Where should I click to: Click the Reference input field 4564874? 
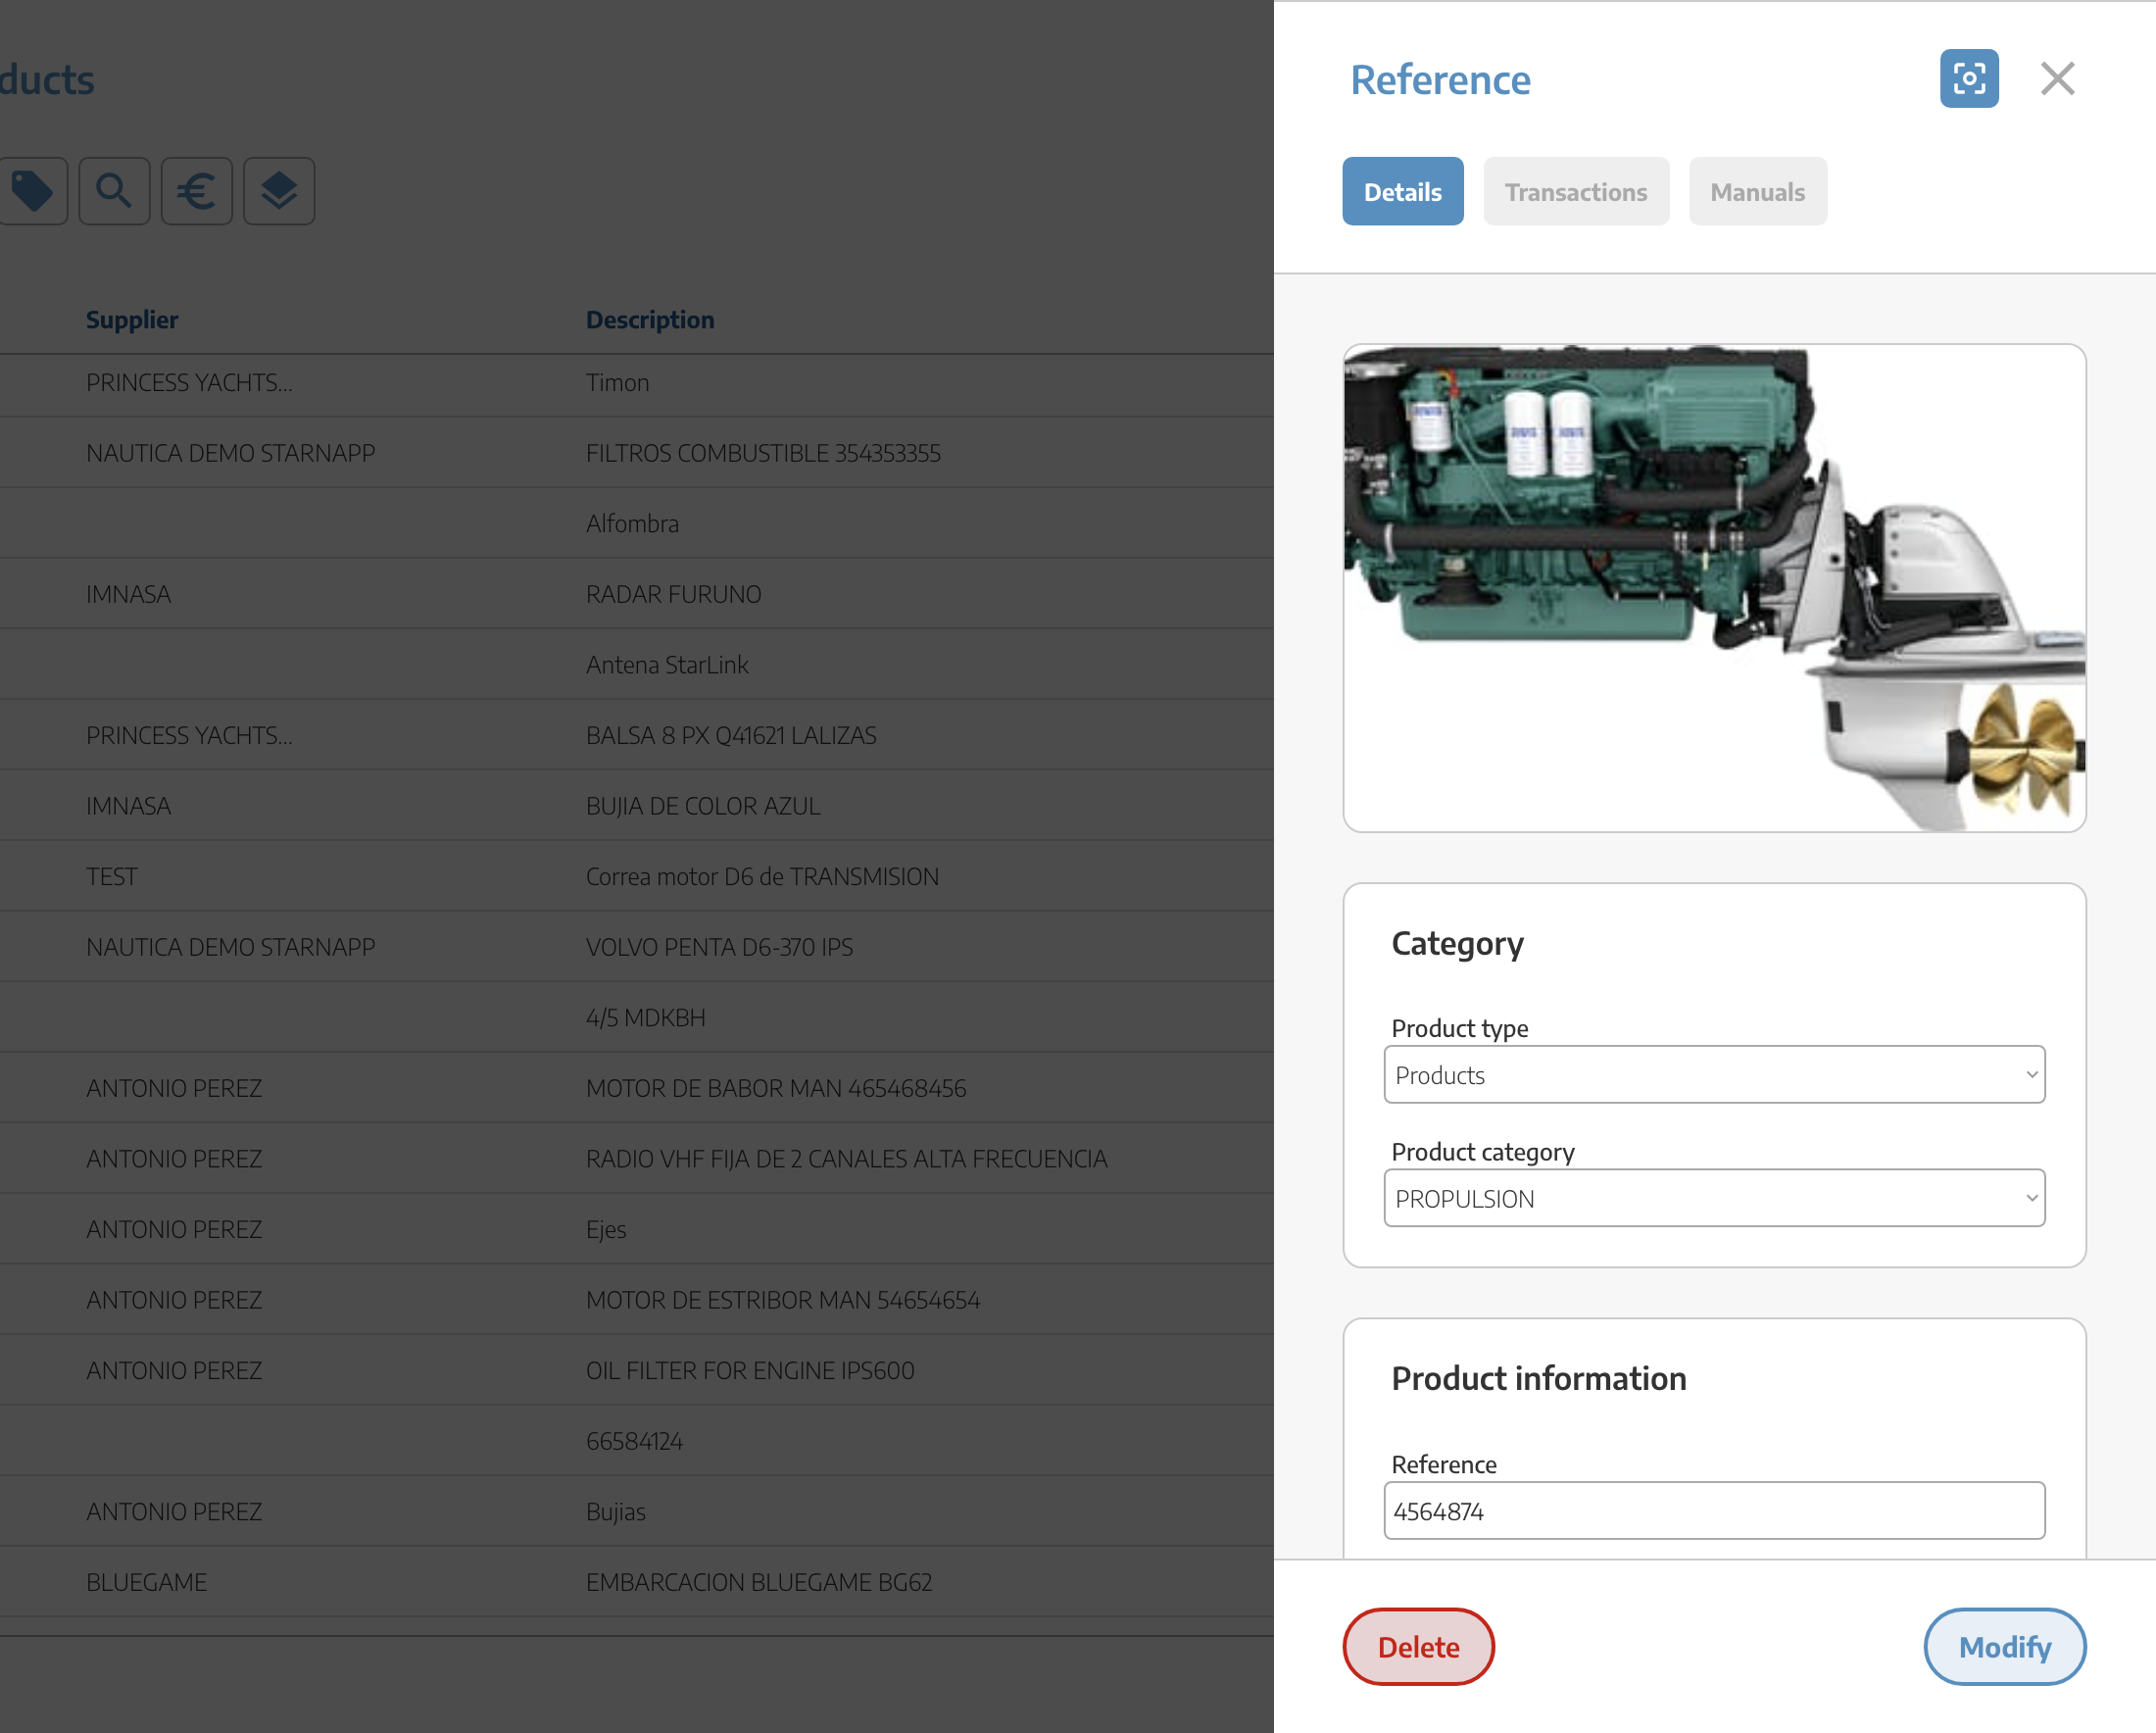[x=1714, y=1511]
